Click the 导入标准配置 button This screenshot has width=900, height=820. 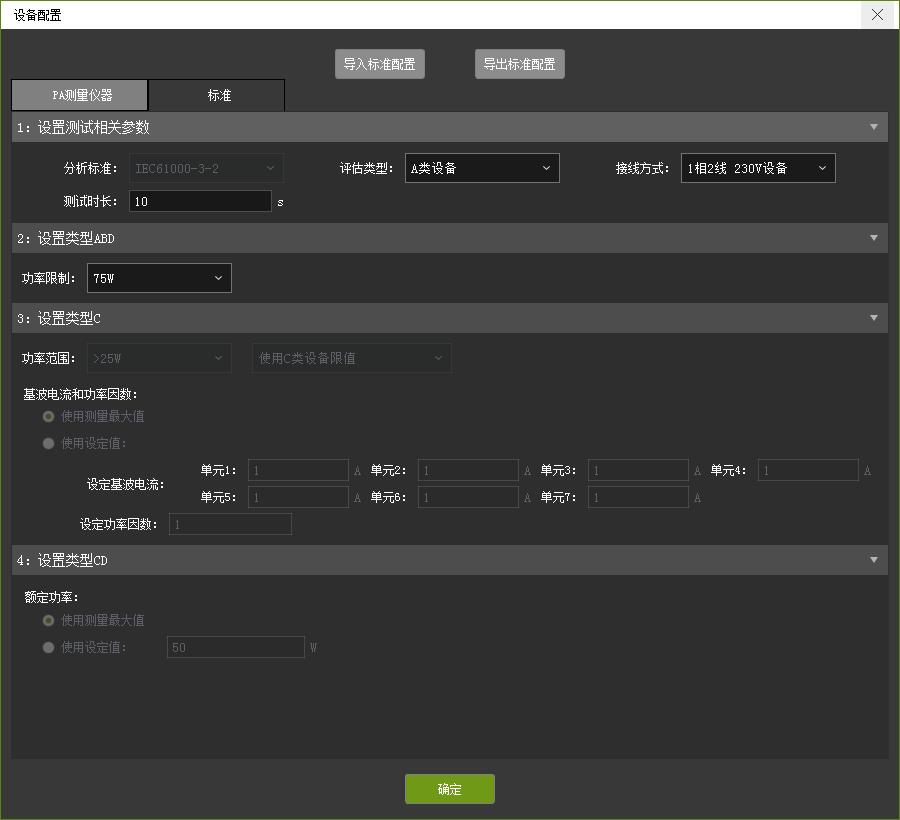(x=379, y=64)
